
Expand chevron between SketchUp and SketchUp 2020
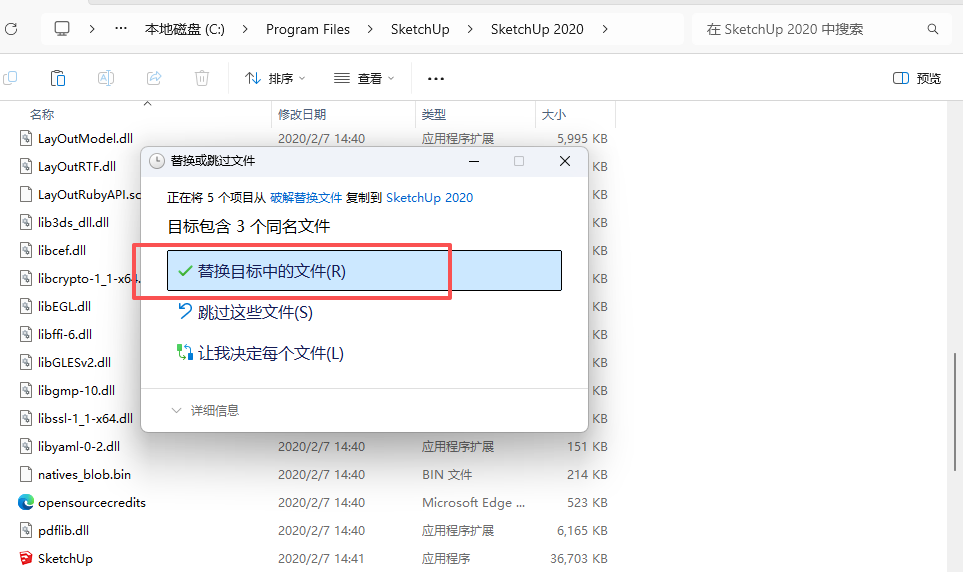470,29
